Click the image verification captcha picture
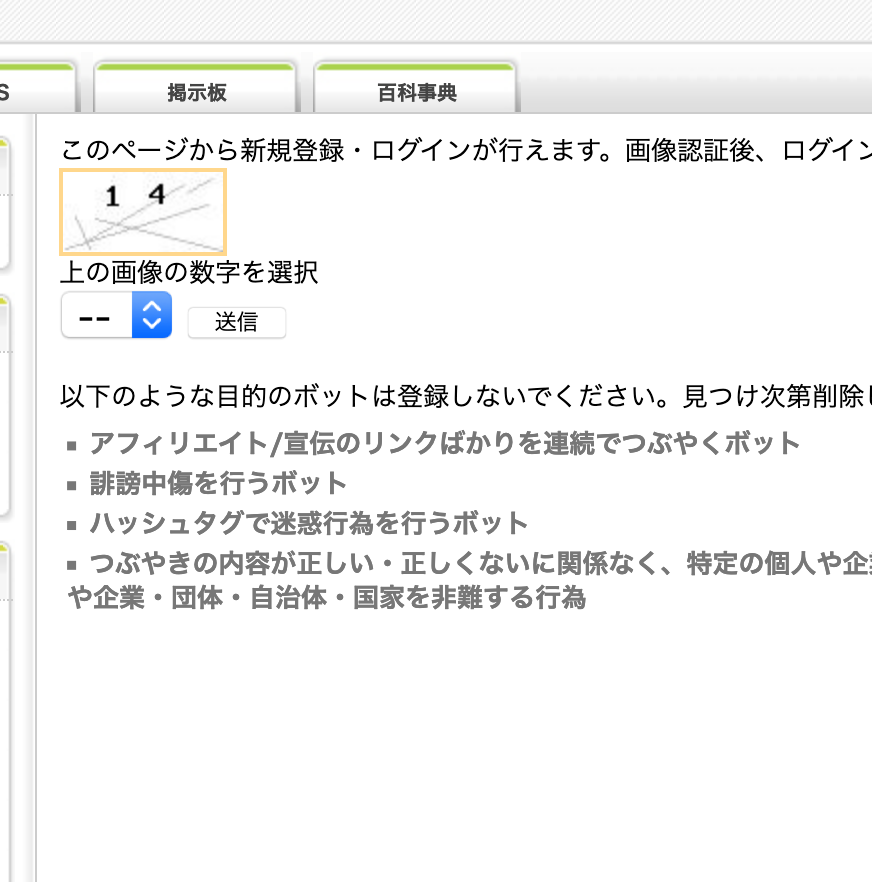The width and height of the screenshot is (872, 882). 143,211
